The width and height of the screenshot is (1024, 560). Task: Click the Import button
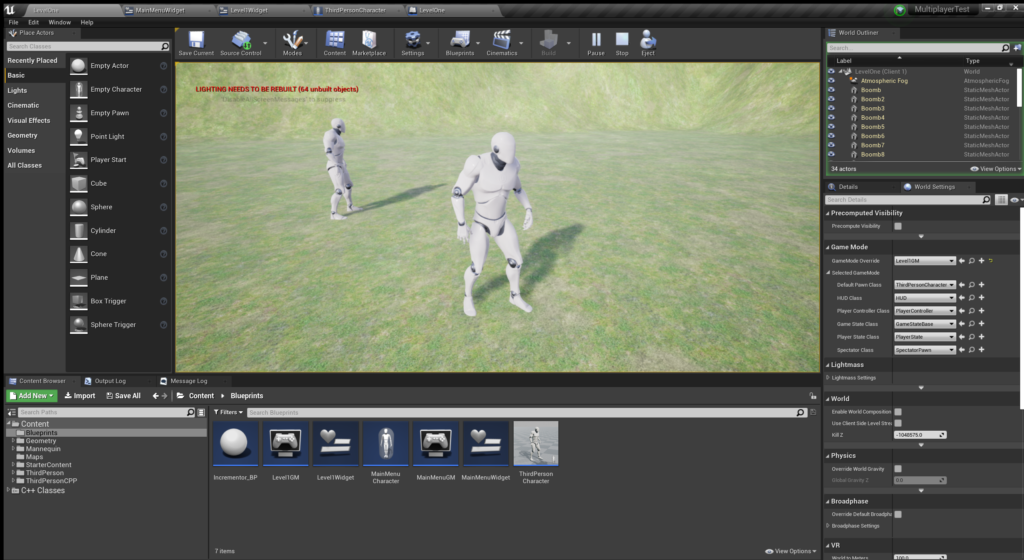click(x=80, y=396)
